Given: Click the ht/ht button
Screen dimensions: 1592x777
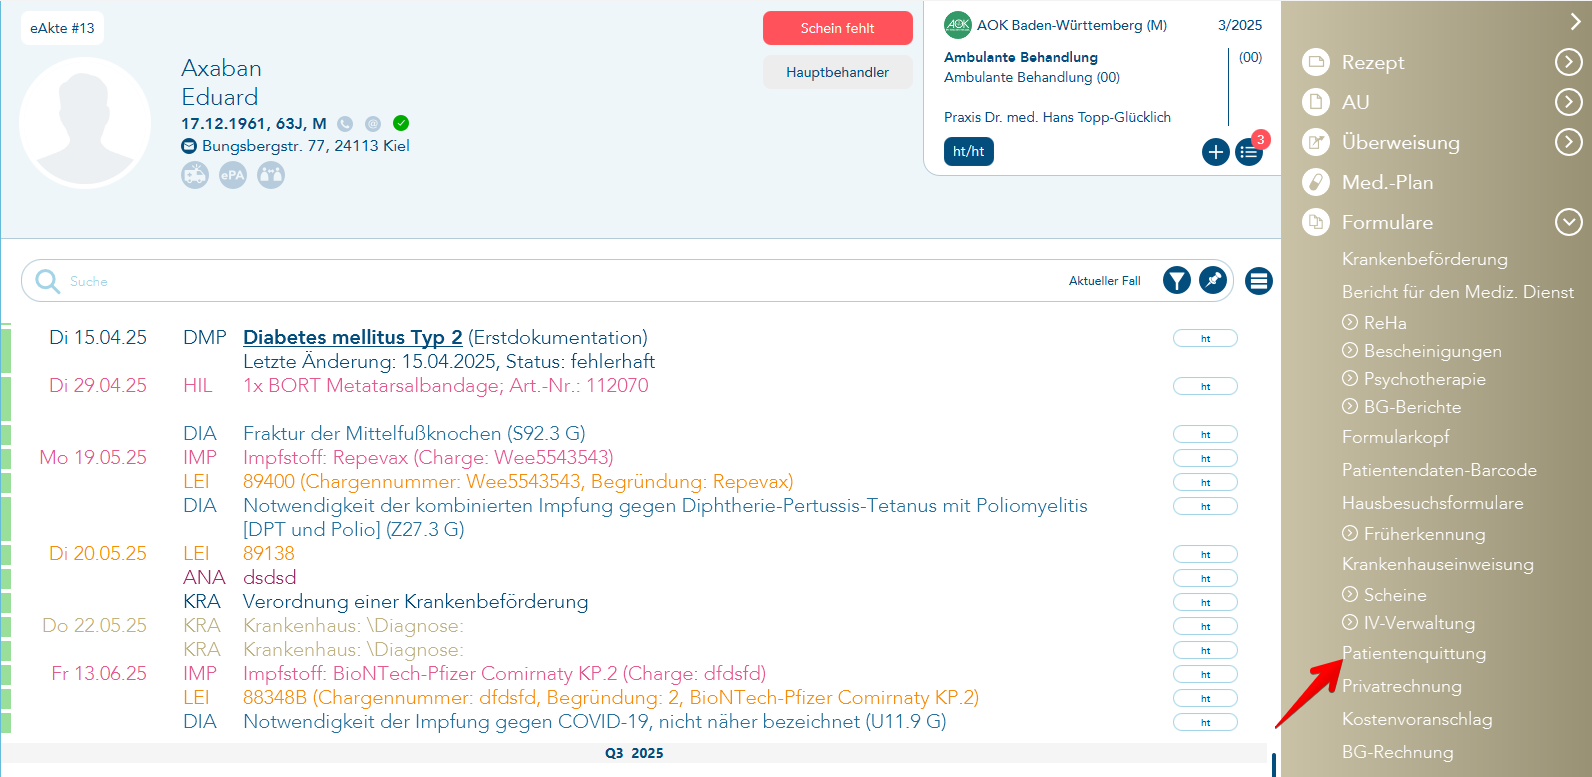Looking at the screenshot, I should [969, 151].
